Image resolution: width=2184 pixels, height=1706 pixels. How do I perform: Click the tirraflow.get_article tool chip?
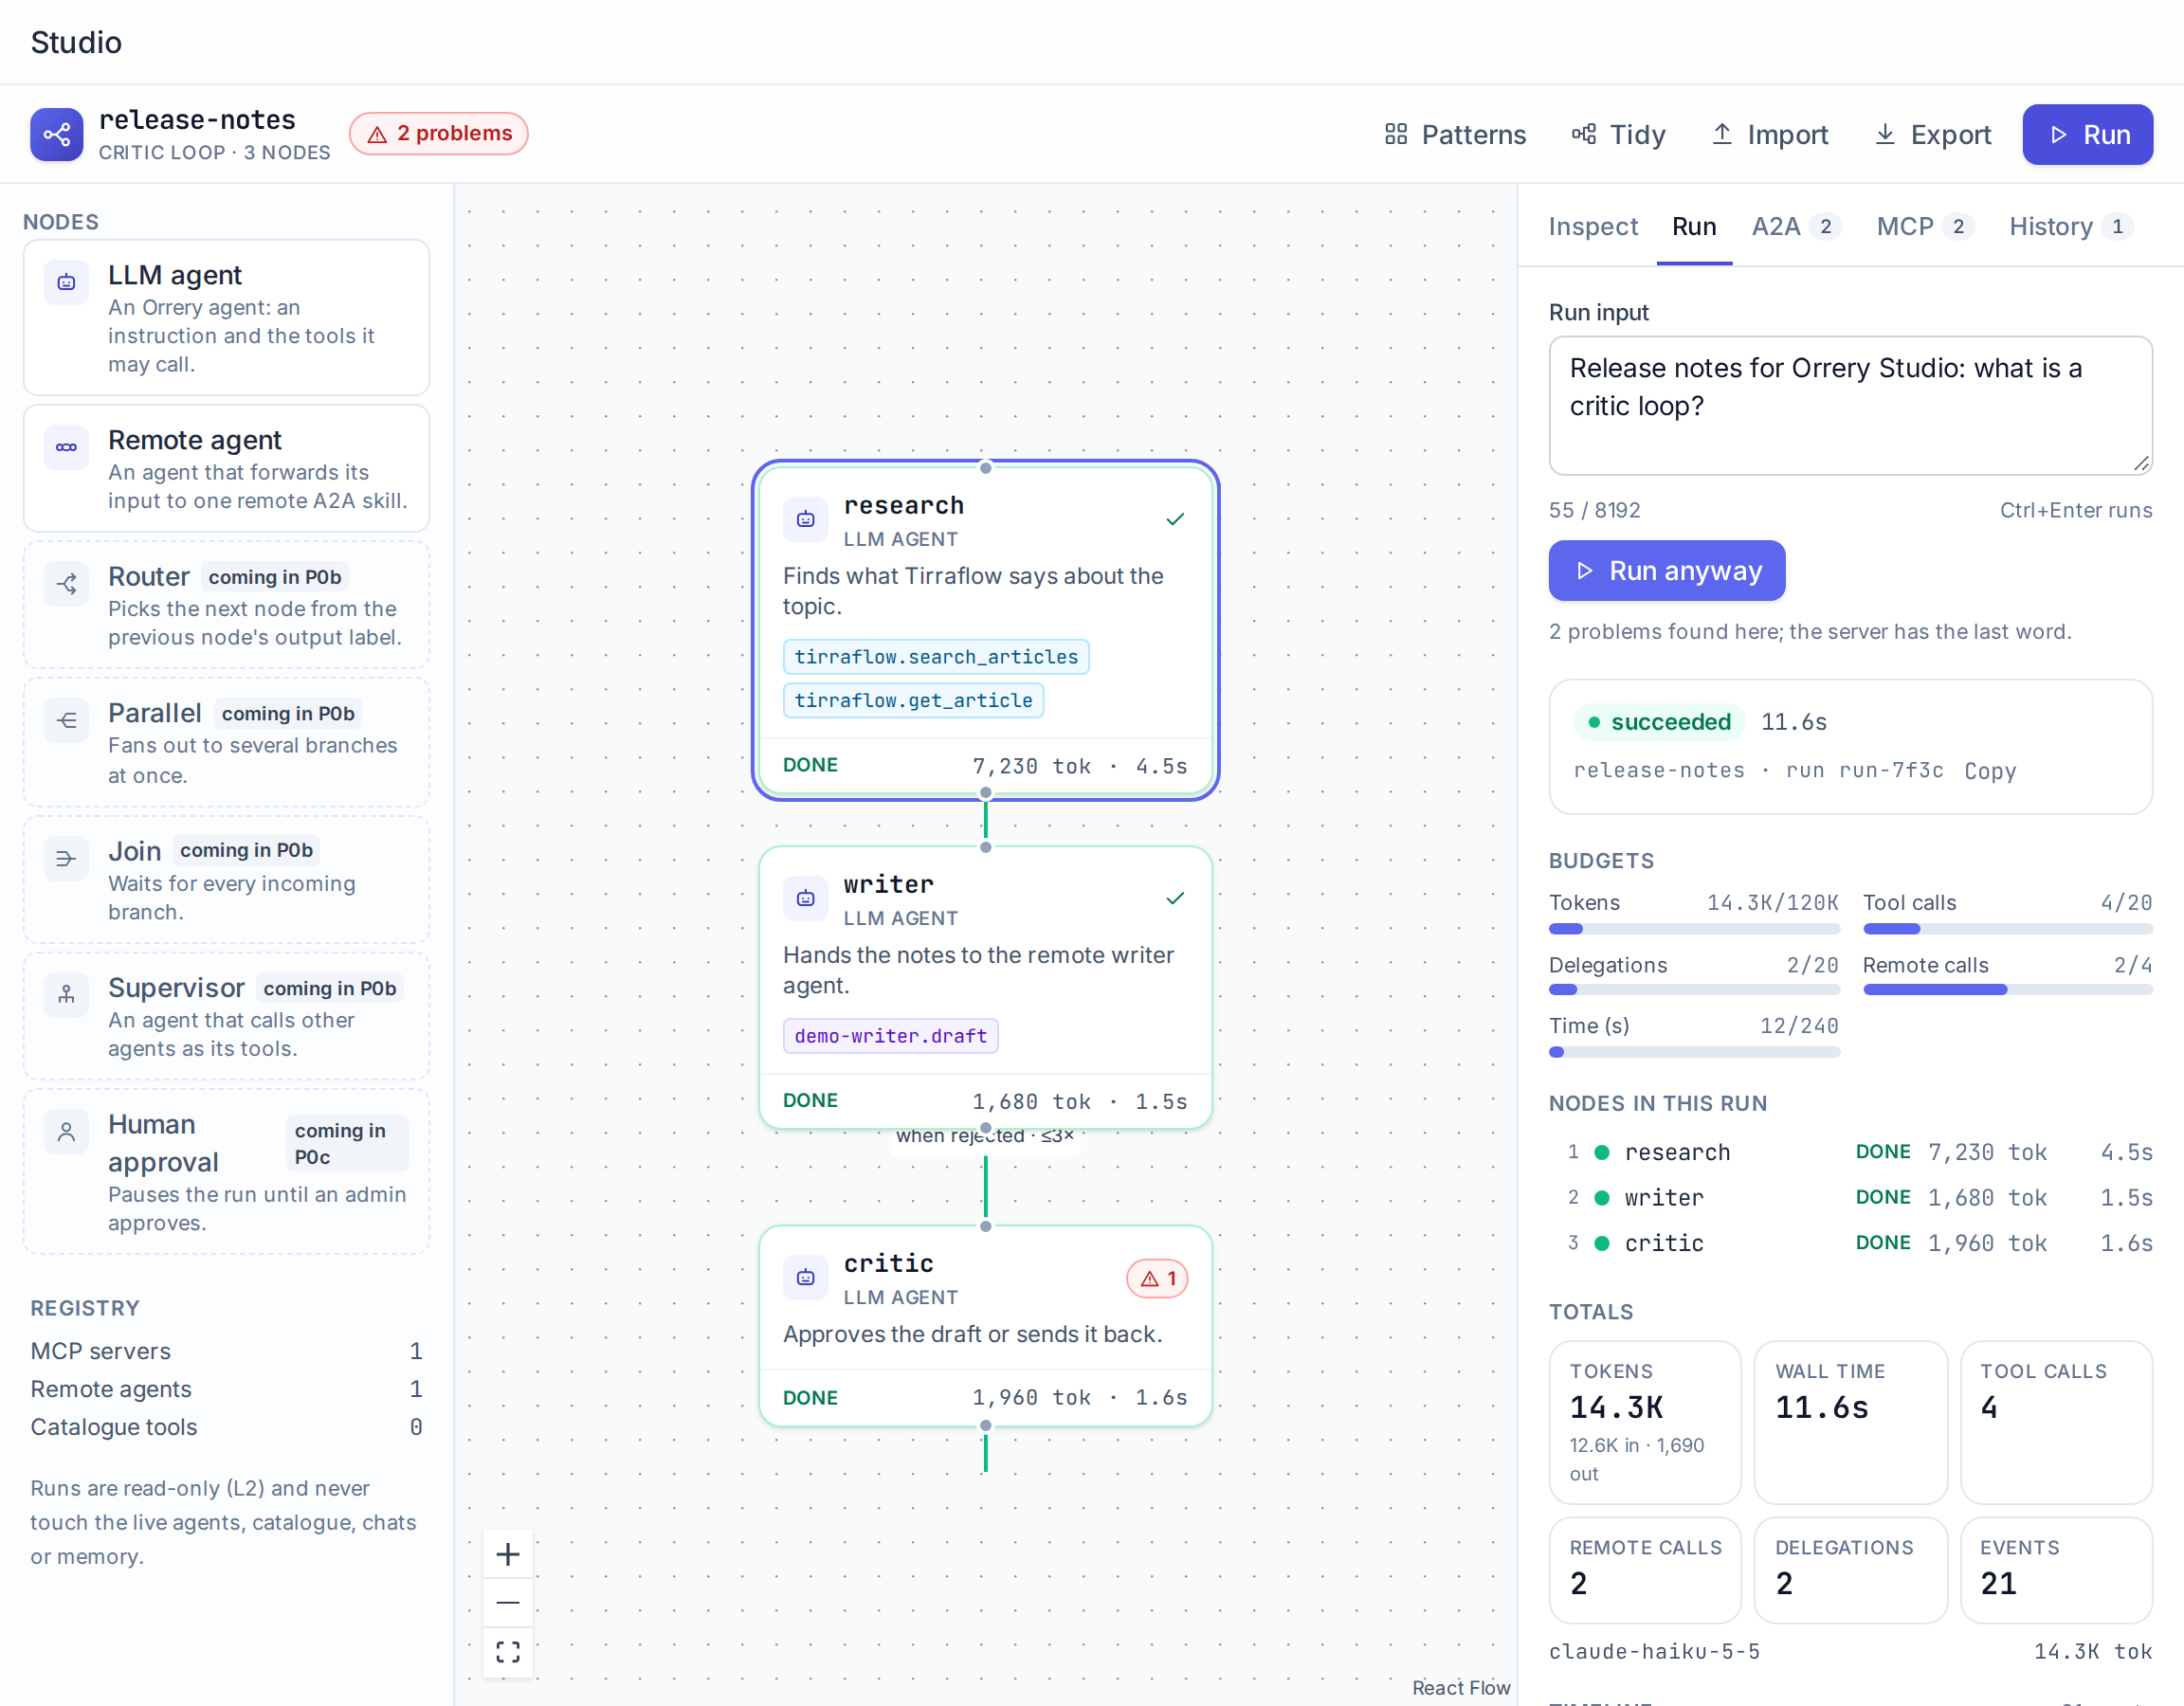coord(913,701)
